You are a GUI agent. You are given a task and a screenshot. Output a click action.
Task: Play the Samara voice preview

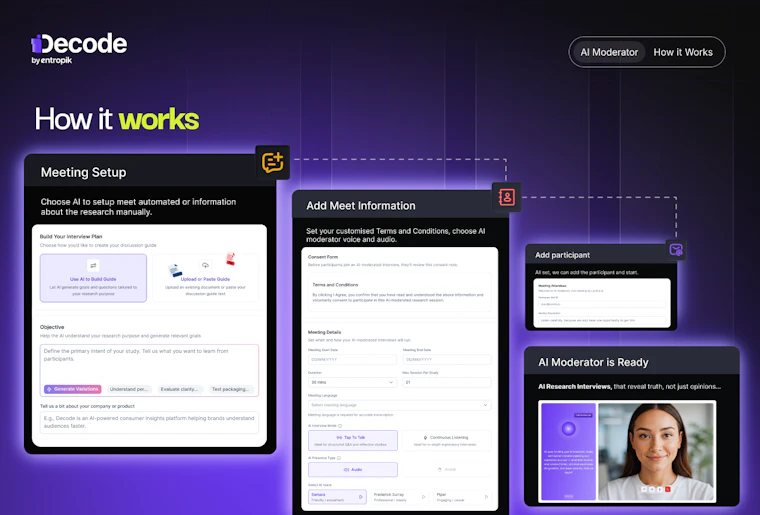coord(361,497)
